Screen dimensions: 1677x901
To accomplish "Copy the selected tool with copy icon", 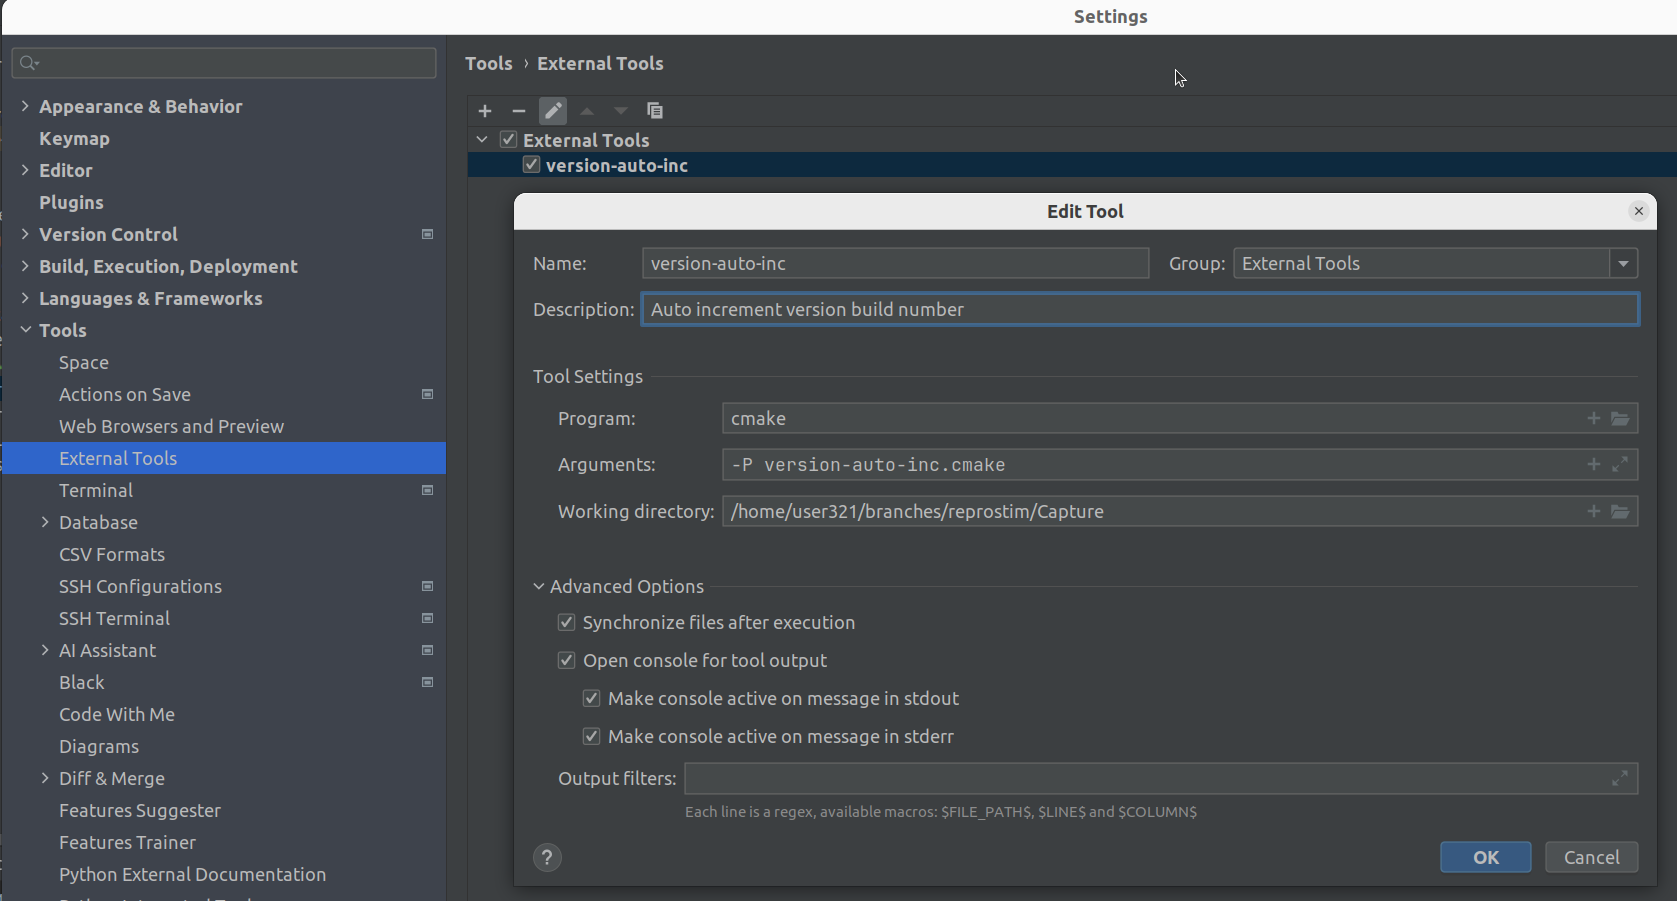I will pyautogui.click(x=655, y=111).
